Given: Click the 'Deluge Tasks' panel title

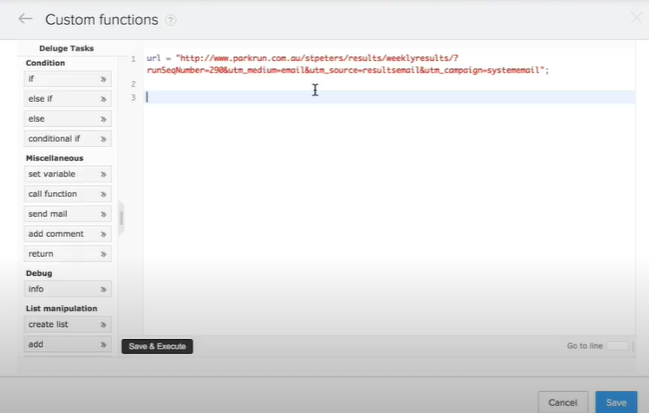Looking at the screenshot, I should coord(66,48).
